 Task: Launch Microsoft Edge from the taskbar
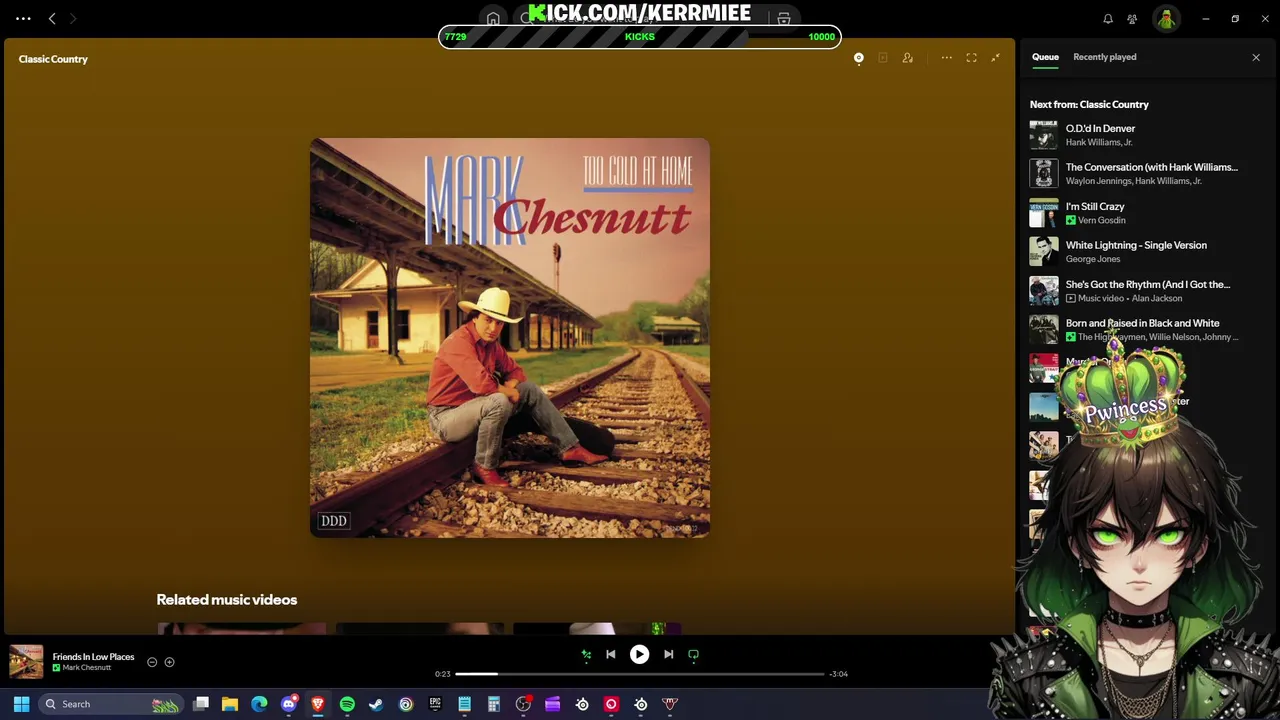tap(259, 704)
